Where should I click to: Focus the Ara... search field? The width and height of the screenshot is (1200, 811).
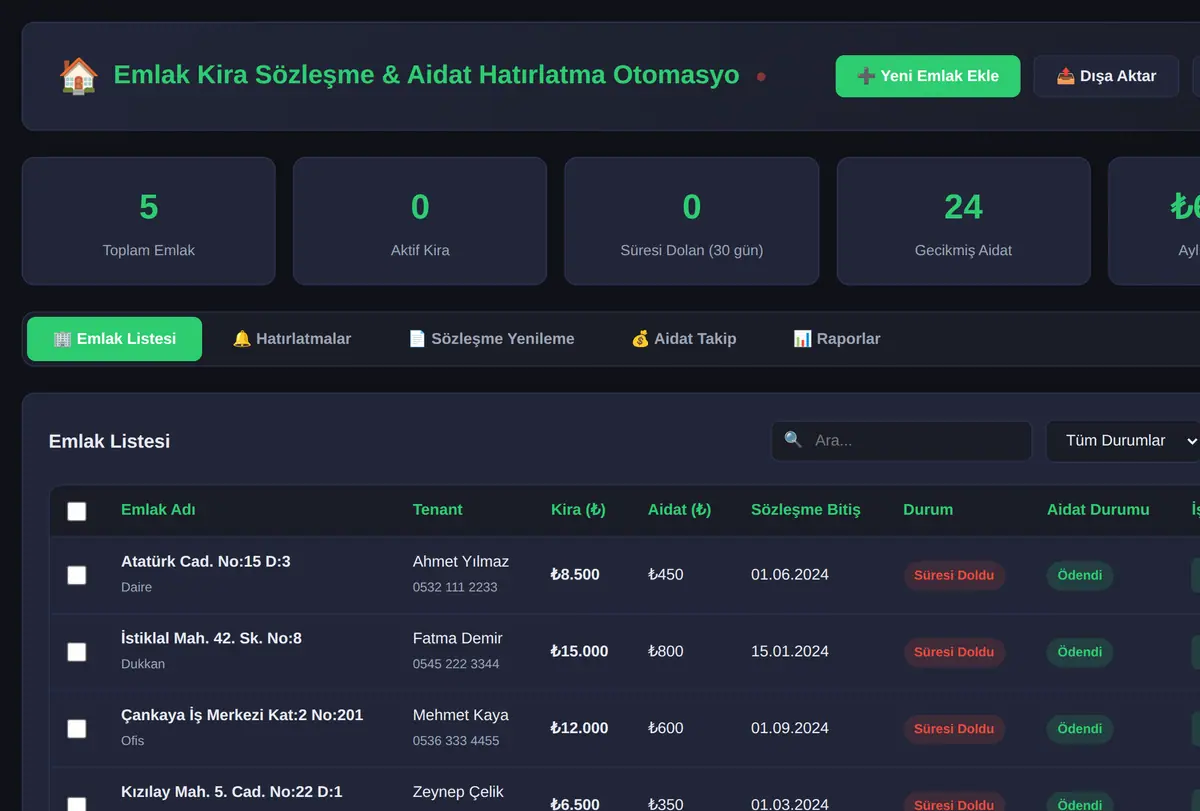[901, 441]
